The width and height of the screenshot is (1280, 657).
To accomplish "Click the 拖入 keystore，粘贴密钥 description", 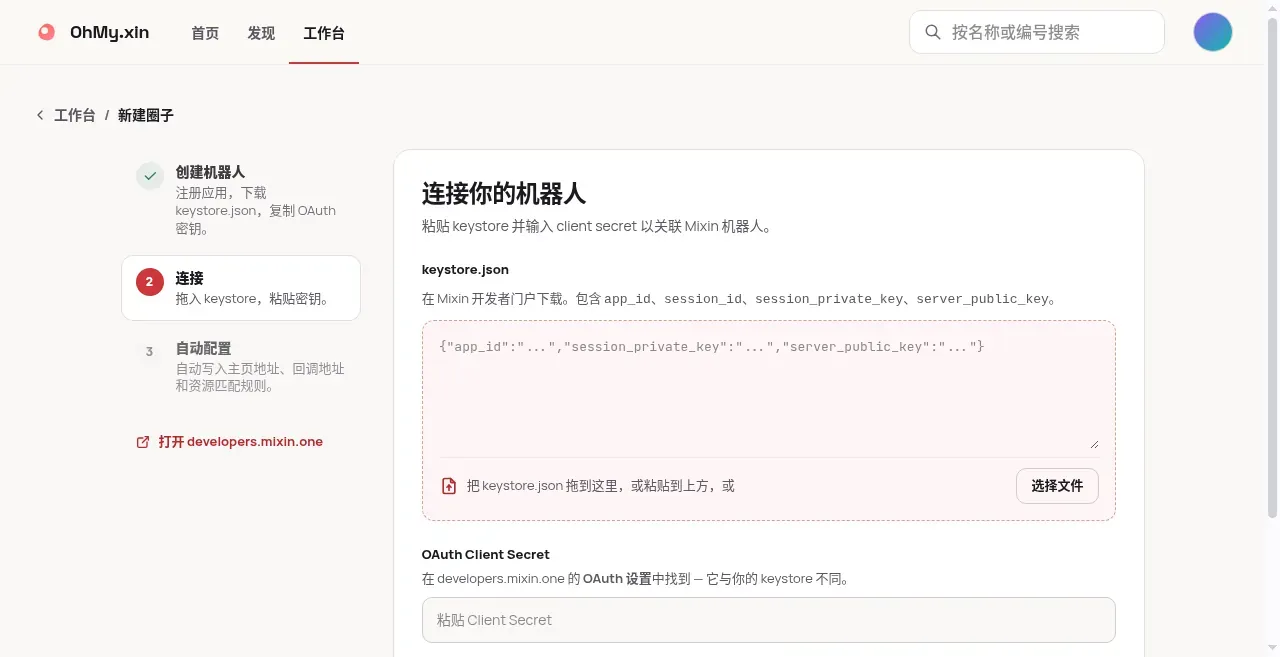I will tap(252, 298).
